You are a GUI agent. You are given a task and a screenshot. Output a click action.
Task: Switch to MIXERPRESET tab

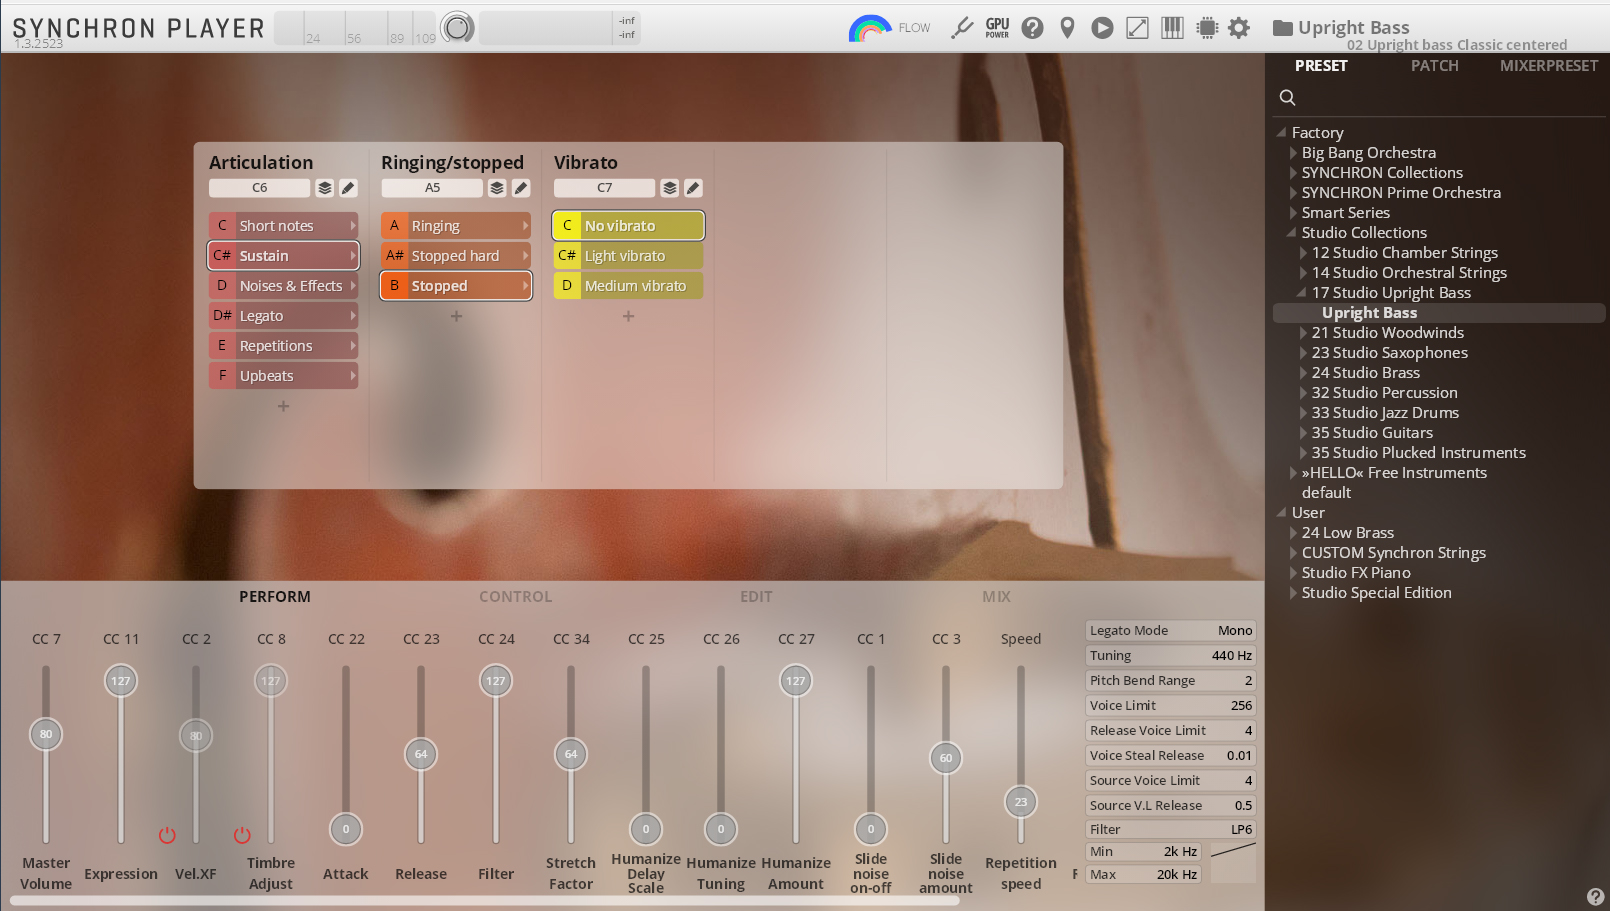(x=1548, y=66)
